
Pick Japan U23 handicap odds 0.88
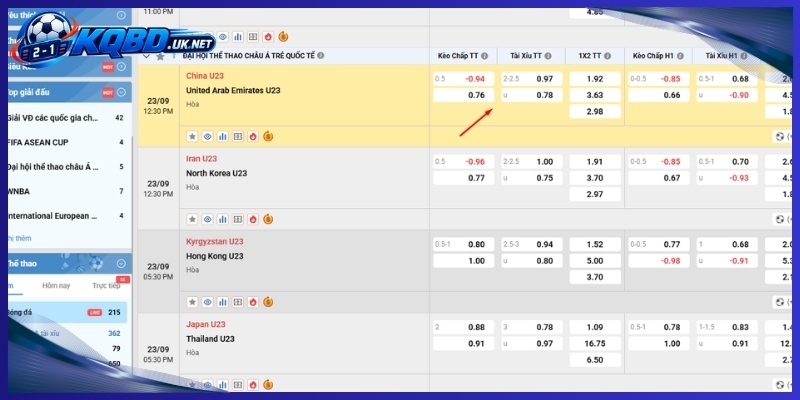[463, 328]
